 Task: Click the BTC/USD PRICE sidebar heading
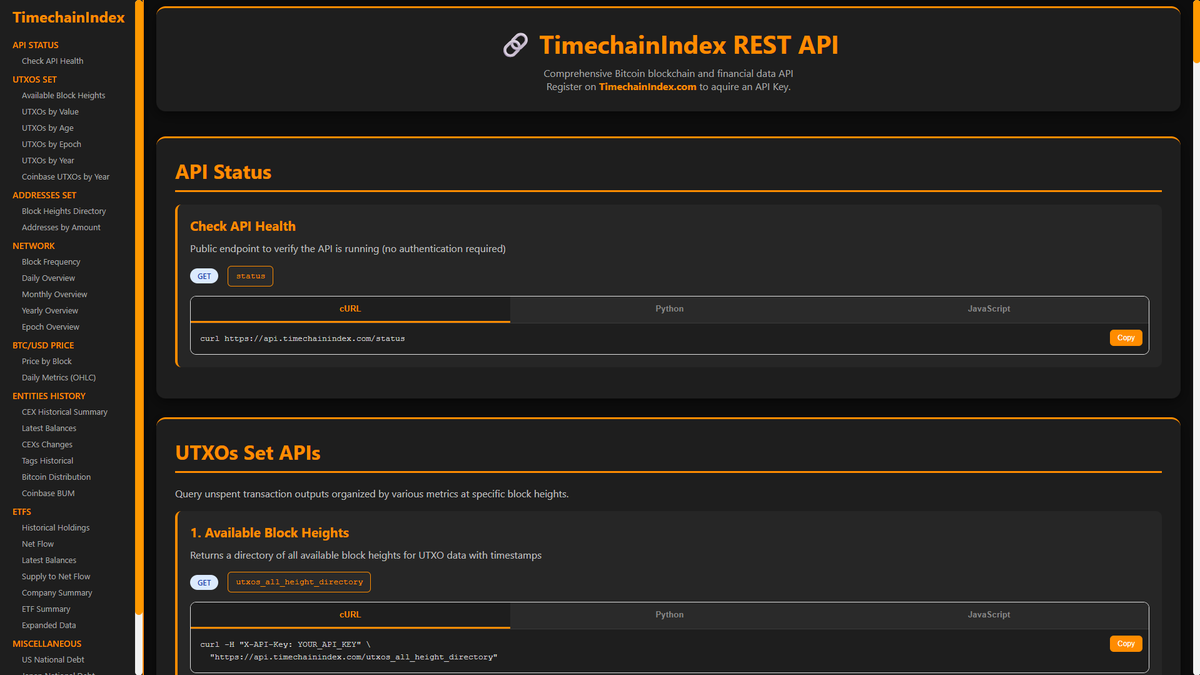(x=43, y=345)
